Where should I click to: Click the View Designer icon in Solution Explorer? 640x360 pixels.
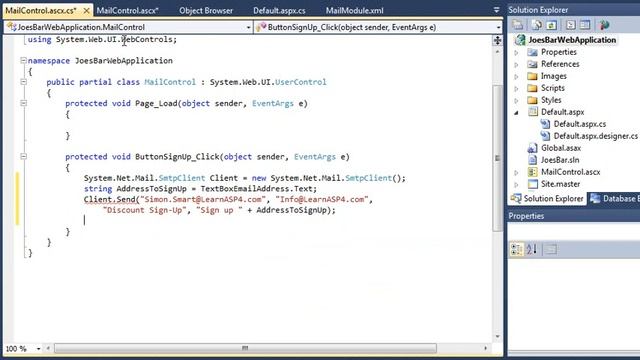click(585, 25)
